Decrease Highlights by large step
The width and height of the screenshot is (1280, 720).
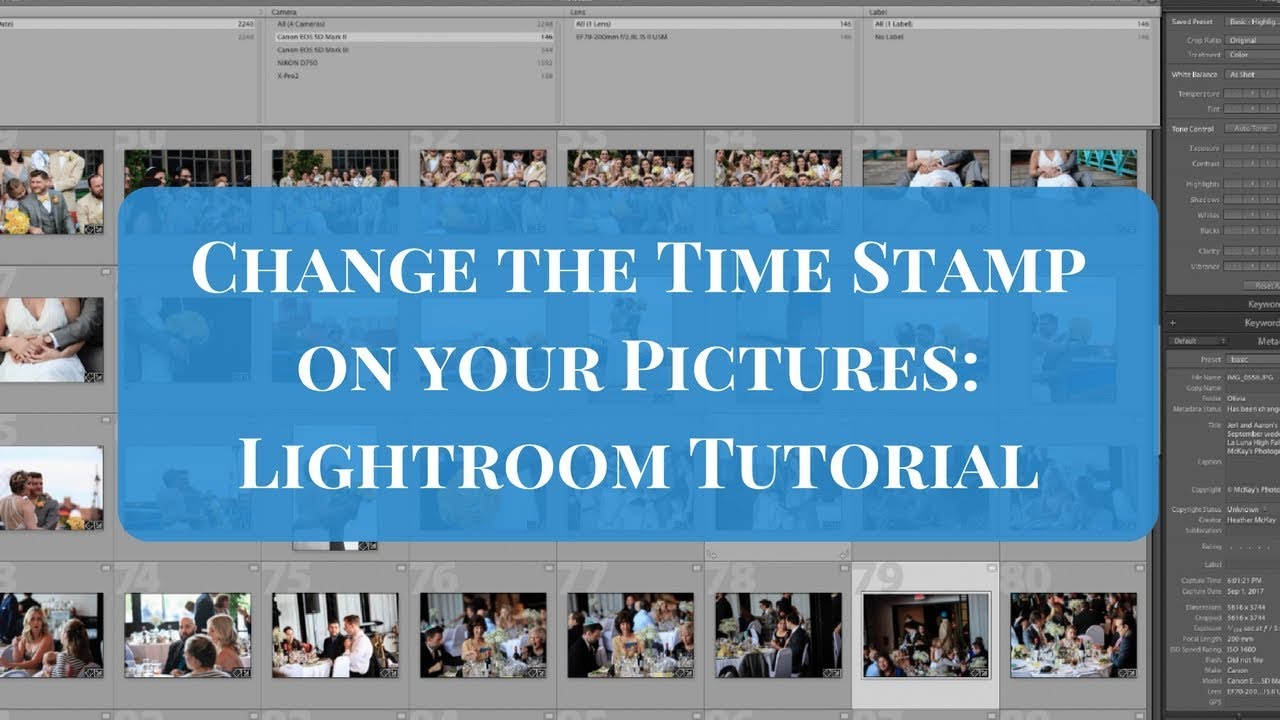pyautogui.click(x=1233, y=184)
